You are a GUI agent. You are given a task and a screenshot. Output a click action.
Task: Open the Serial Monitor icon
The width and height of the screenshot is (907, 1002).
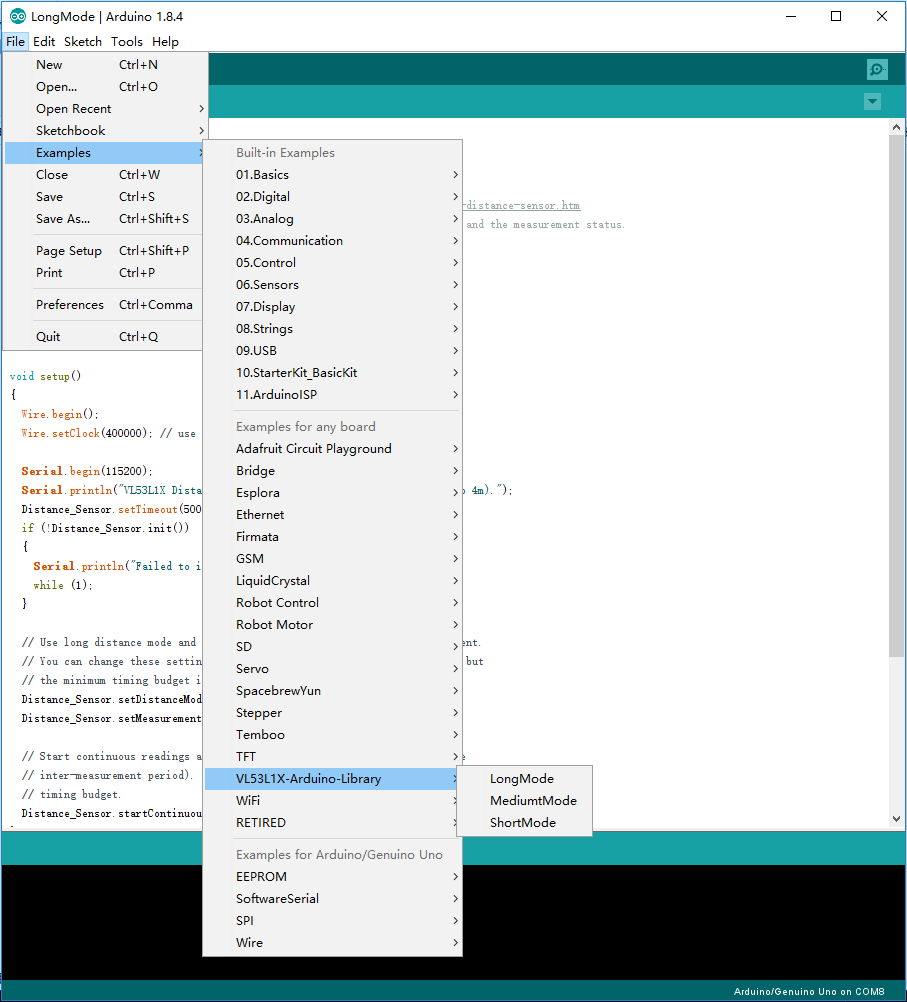pos(877,69)
